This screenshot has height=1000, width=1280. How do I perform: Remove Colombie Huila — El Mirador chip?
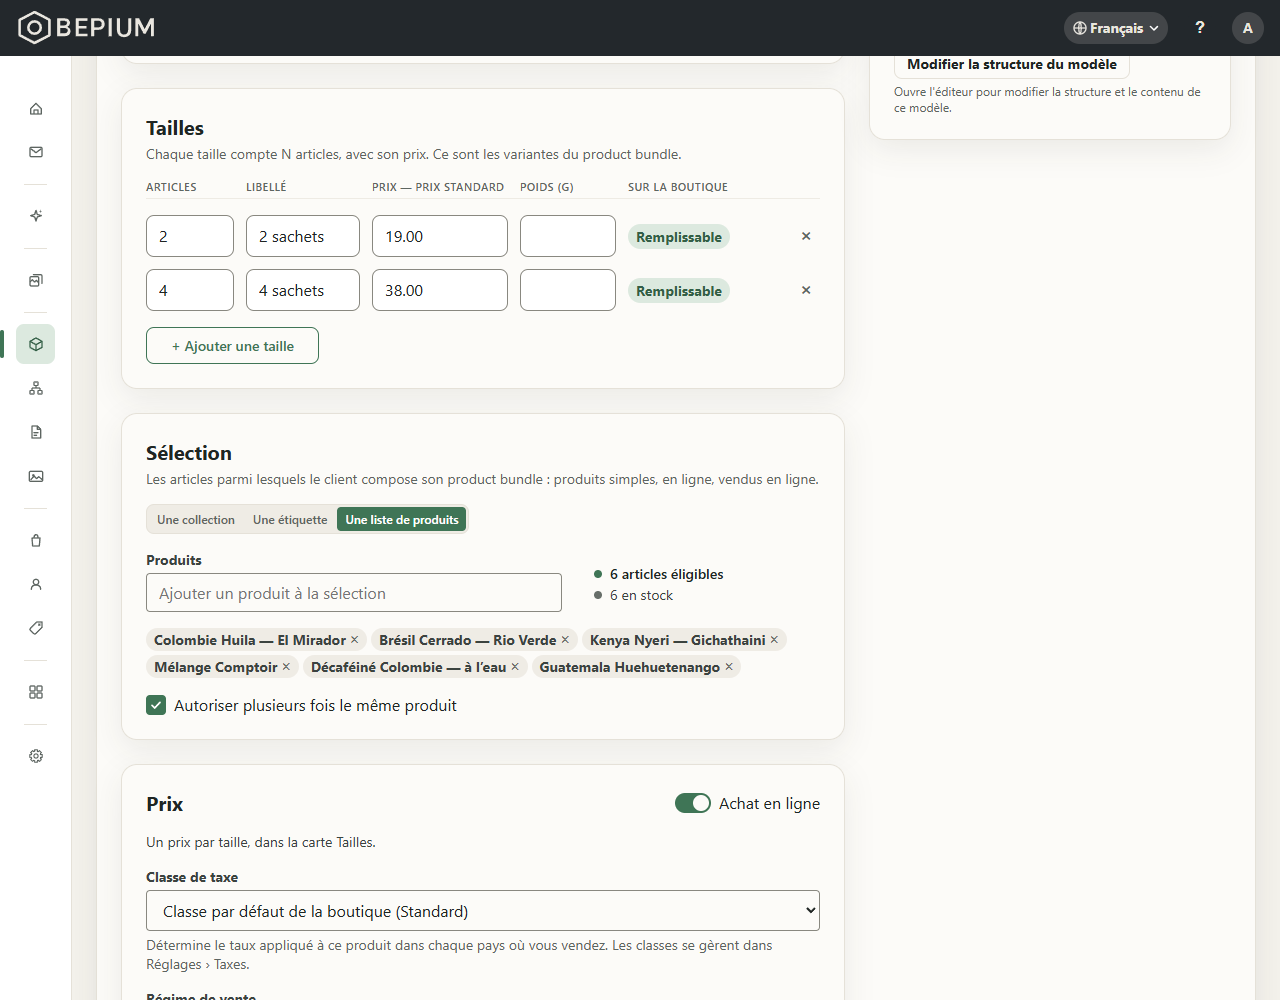click(354, 640)
